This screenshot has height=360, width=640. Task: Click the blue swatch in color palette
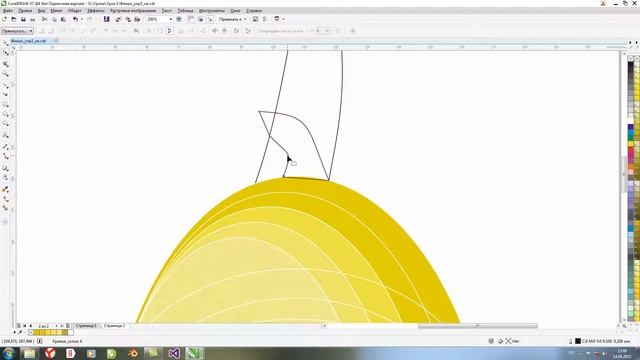point(630,128)
